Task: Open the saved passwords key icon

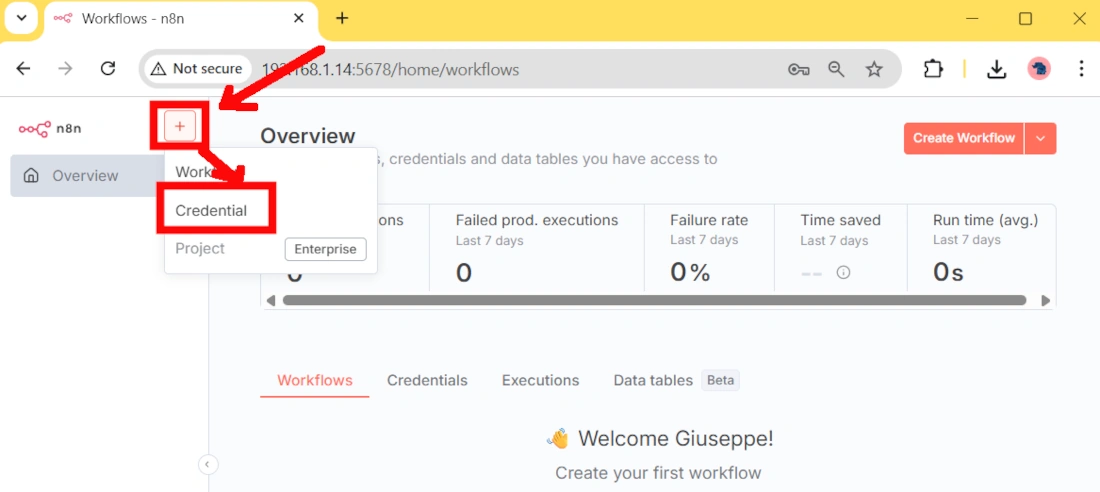Action: click(x=798, y=69)
